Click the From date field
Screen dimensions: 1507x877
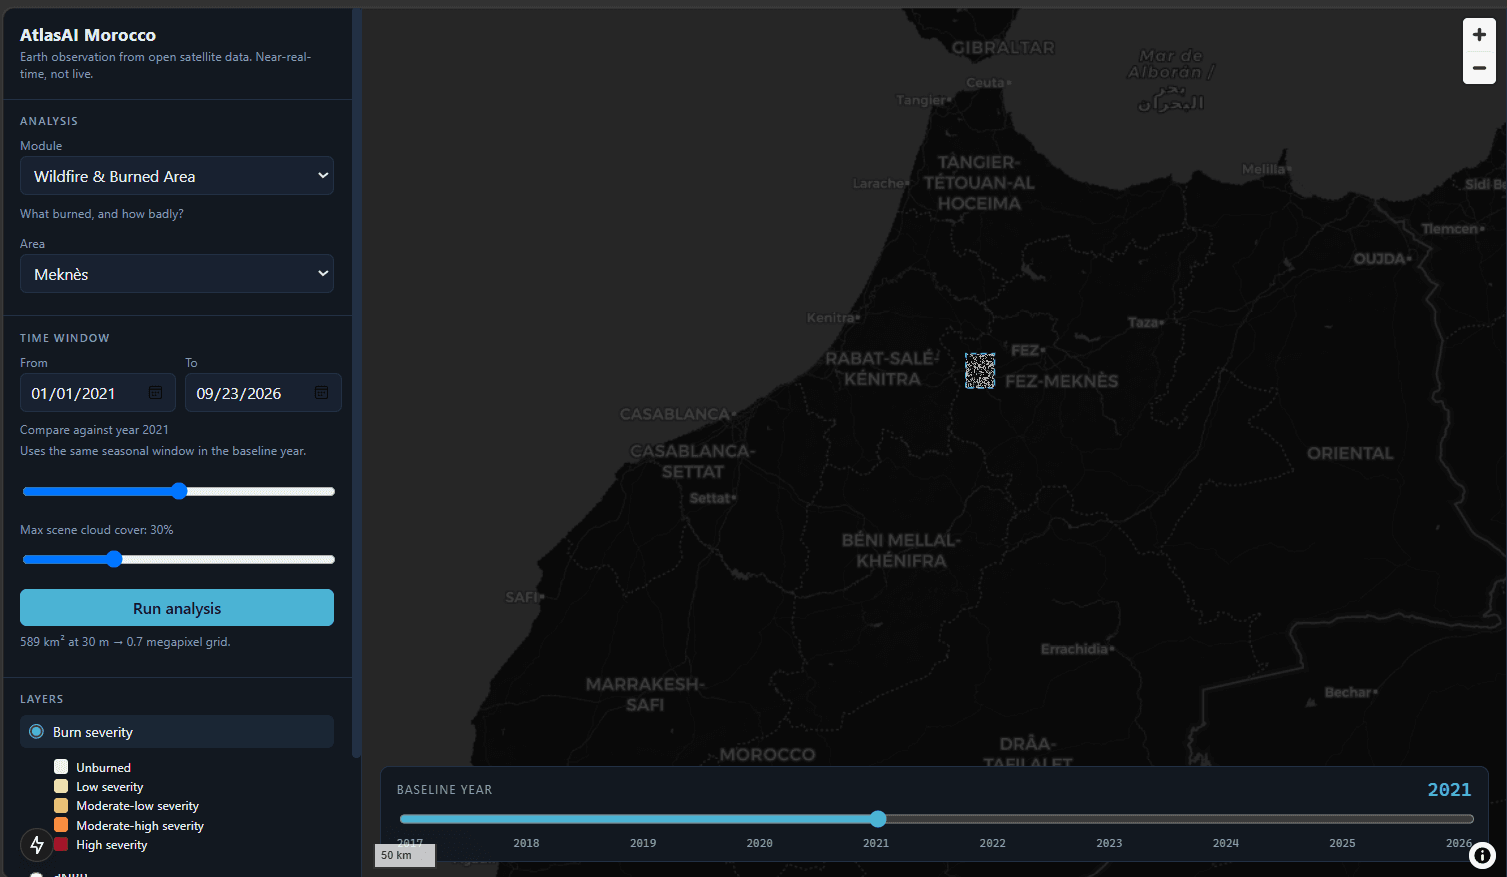98,393
